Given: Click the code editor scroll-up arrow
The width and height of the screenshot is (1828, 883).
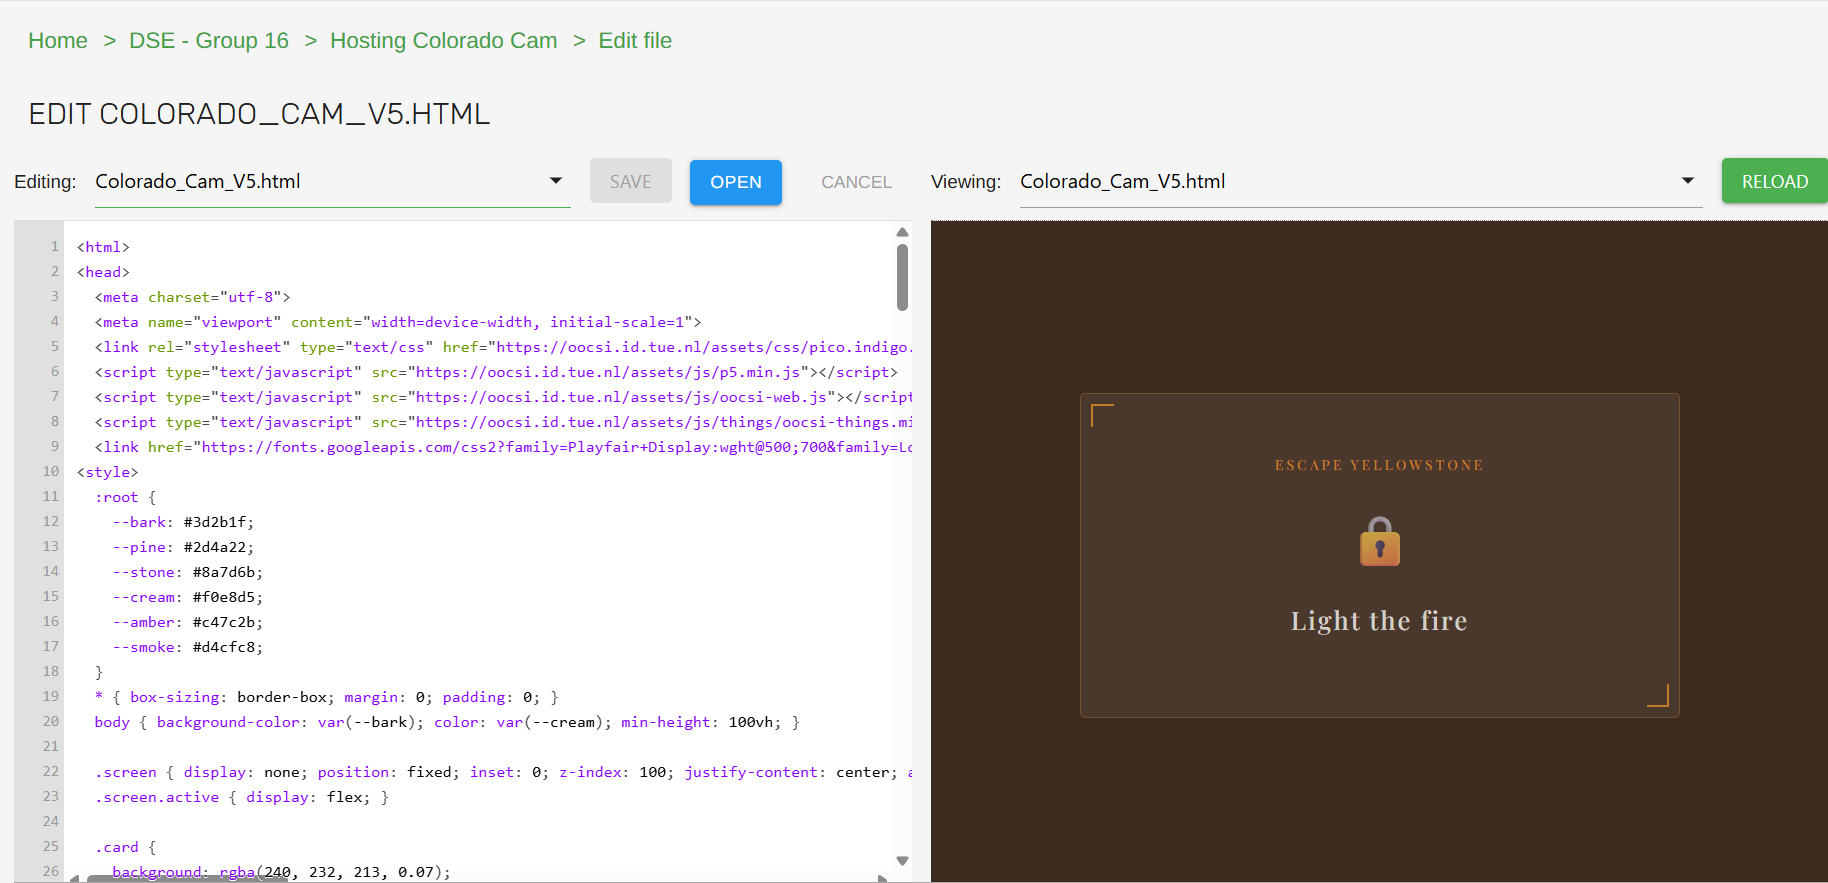Looking at the screenshot, I should (x=902, y=232).
